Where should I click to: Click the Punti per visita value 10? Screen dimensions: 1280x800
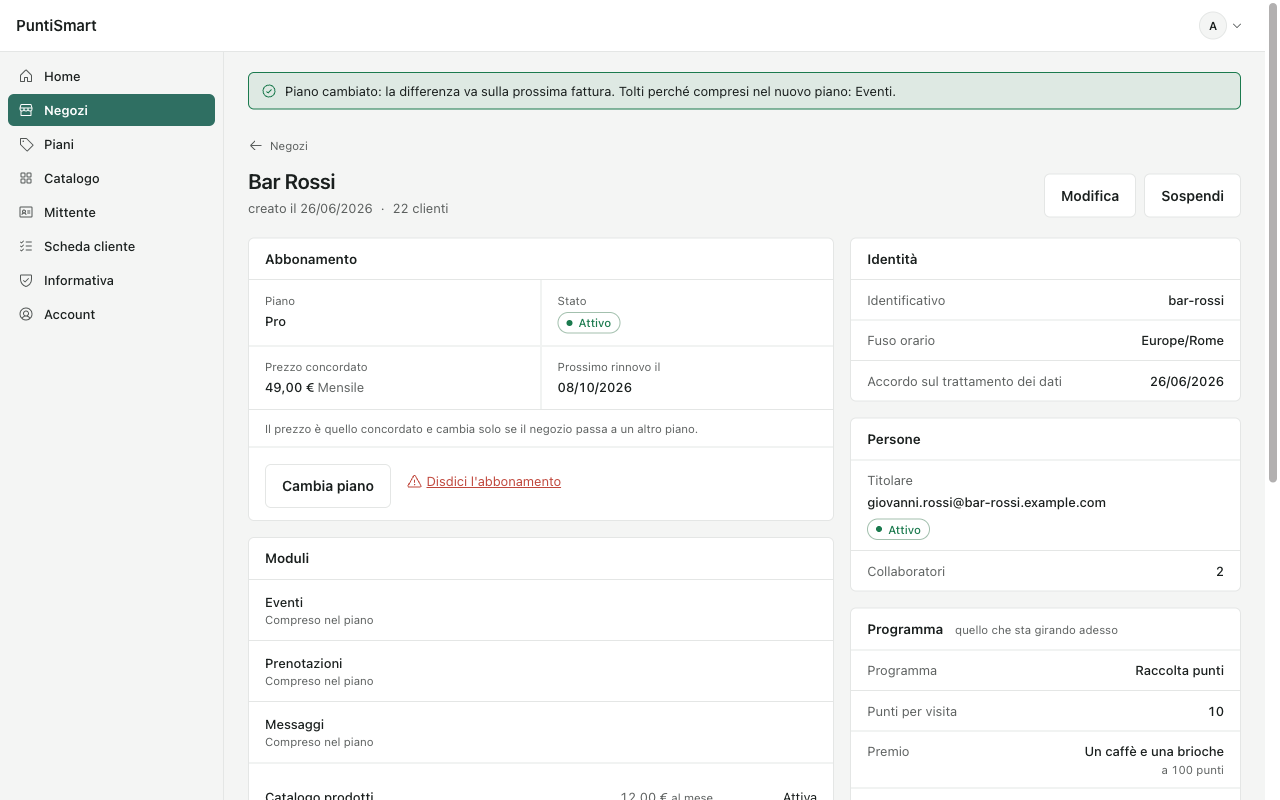click(x=1216, y=712)
